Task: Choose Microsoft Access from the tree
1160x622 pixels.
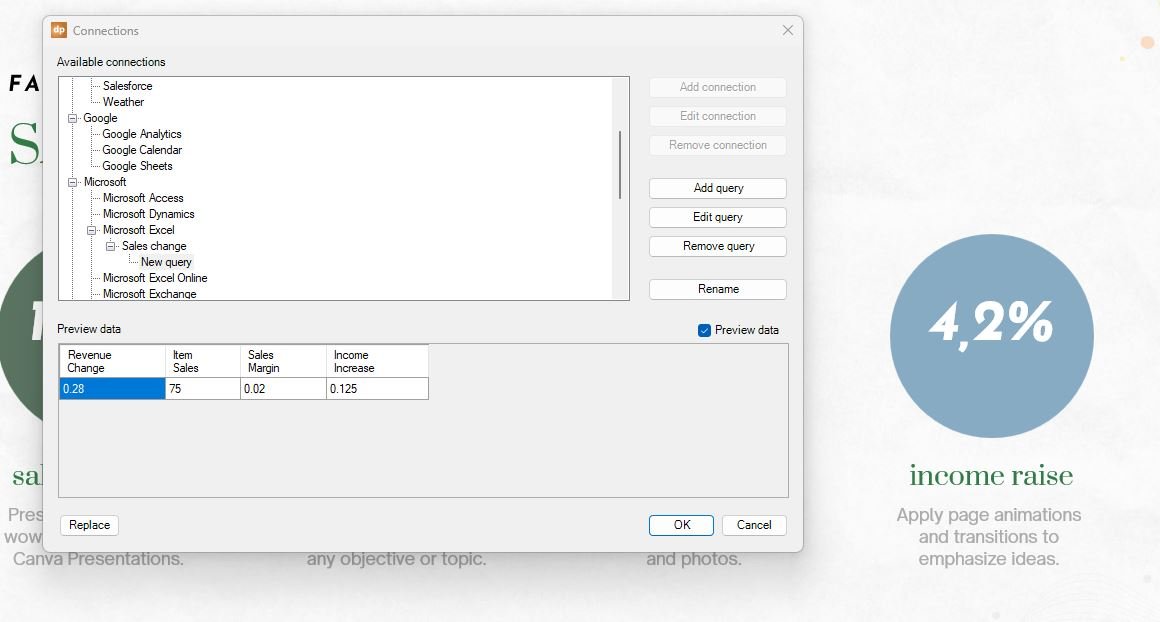Action: [x=143, y=198]
